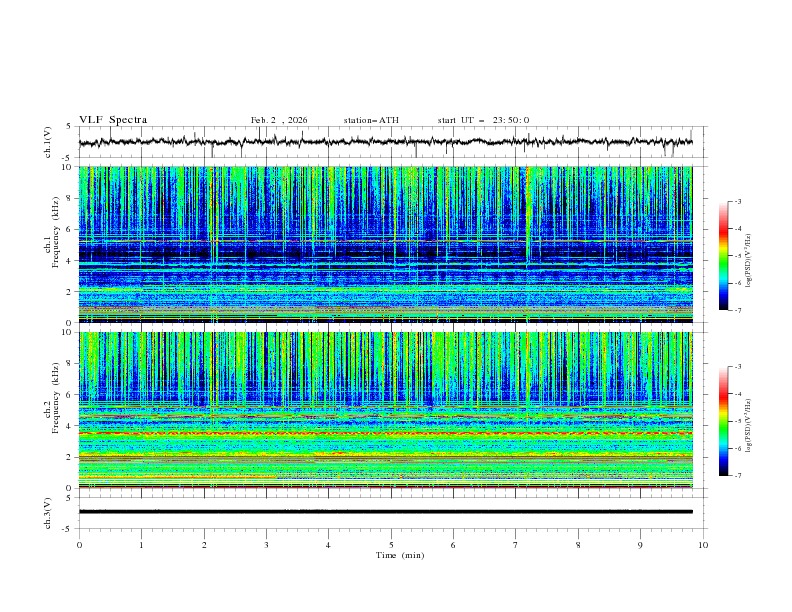Click the "ch.3(V)" waveform axis label
The width and height of the screenshot is (792, 612).
pos(48,513)
